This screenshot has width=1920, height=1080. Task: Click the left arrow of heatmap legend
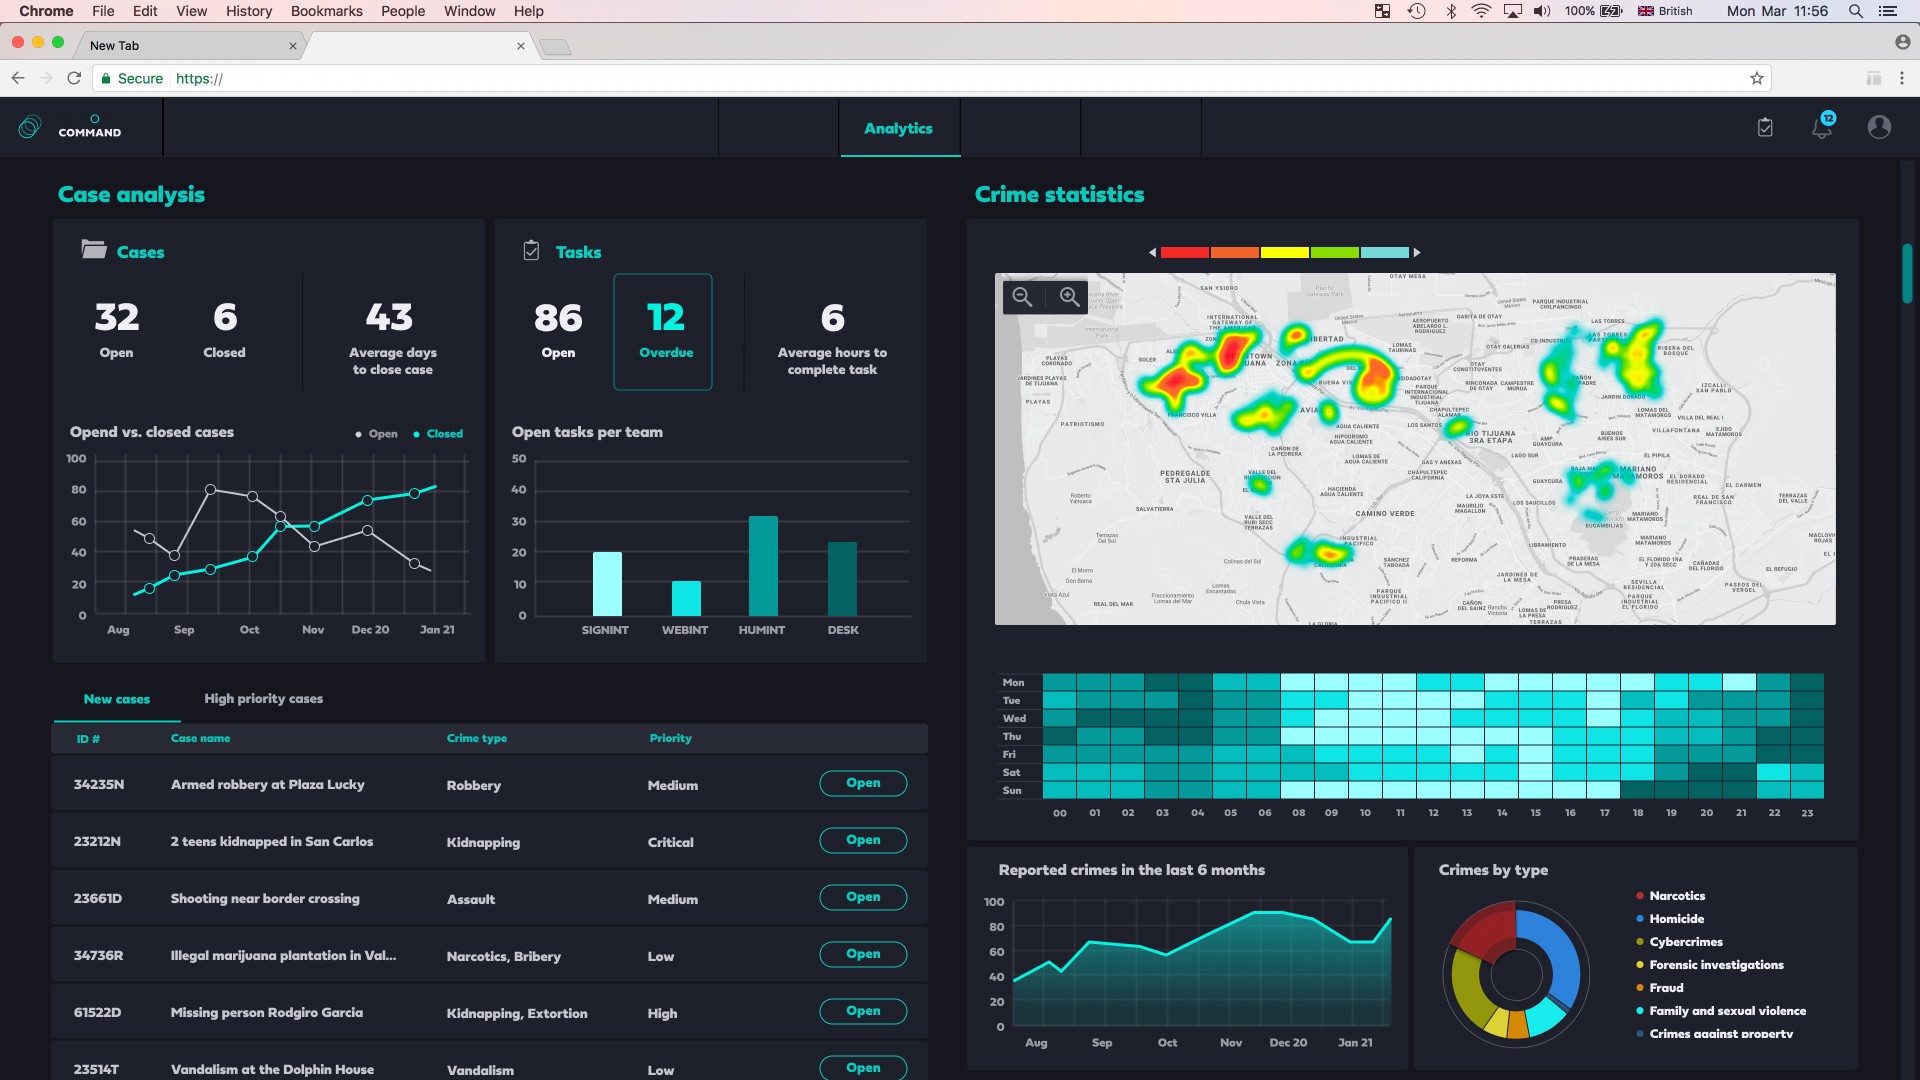(x=1152, y=253)
